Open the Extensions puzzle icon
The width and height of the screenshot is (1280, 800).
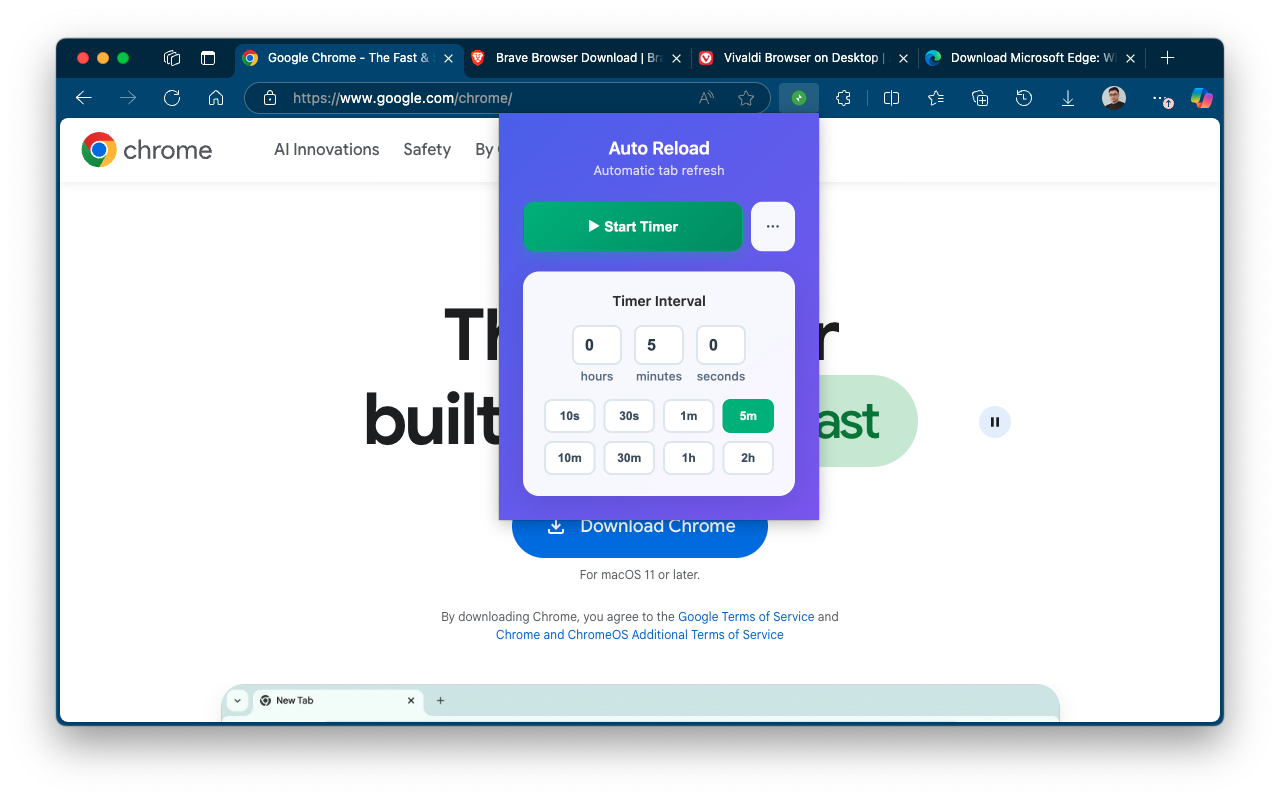click(844, 98)
